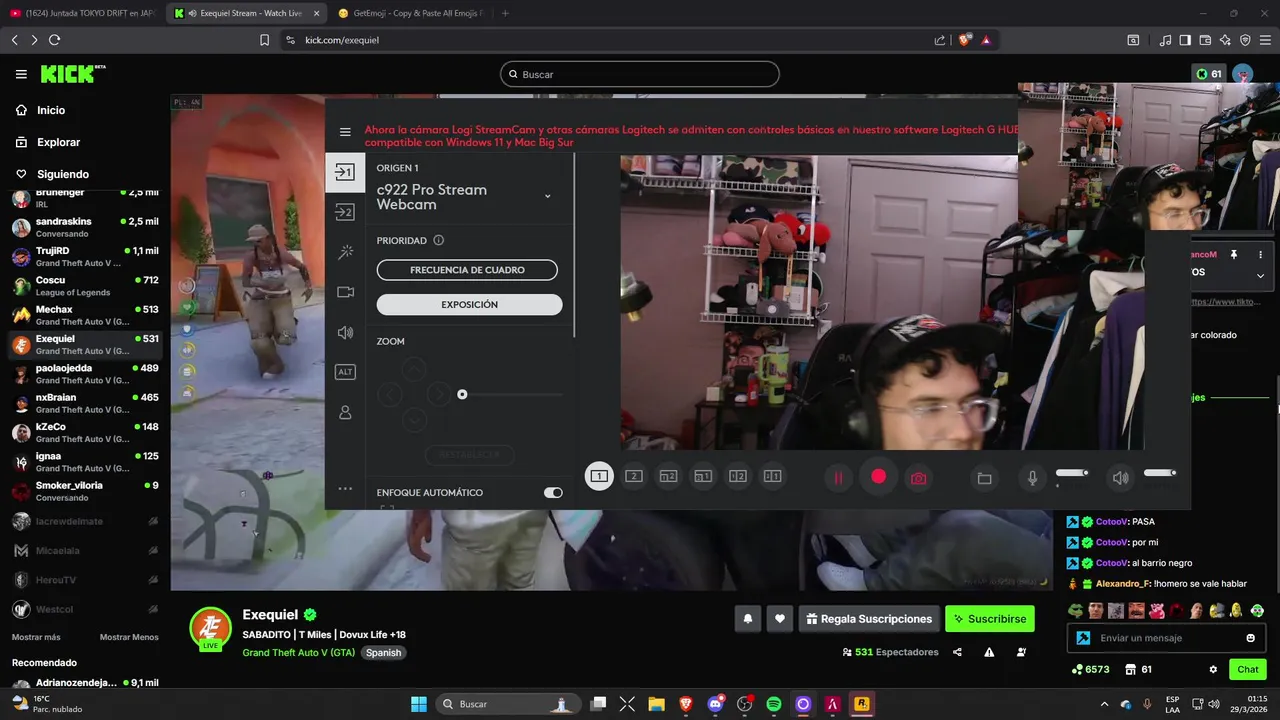Mute the speaker output in Logi Capture

click(1120, 478)
